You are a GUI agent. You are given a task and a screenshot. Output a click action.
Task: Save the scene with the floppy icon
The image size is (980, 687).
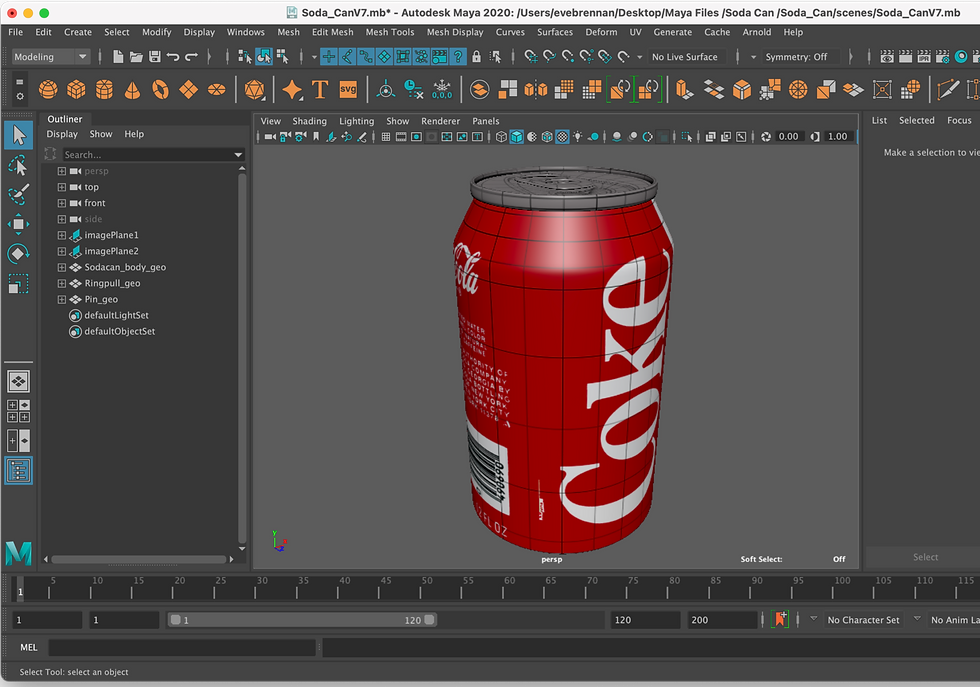pyautogui.click(x=155, y=57)
